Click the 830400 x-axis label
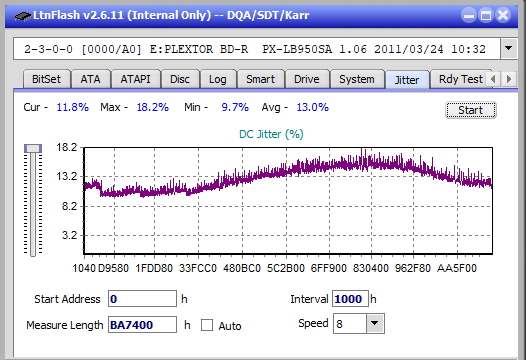Screen dimensions: 526x360 [371, 268]
